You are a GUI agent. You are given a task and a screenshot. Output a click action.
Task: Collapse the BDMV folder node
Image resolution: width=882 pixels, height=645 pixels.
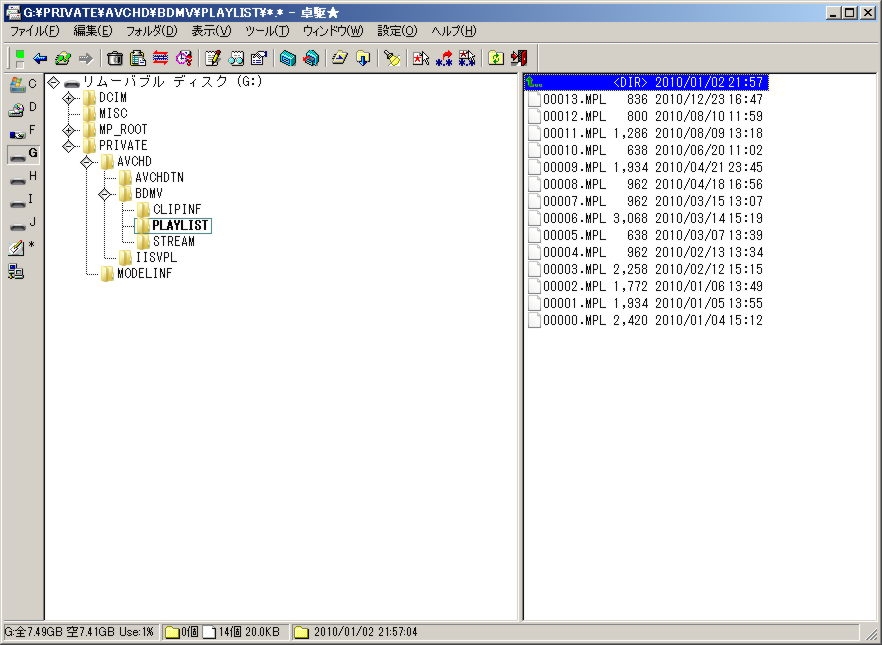coord(105,194)
